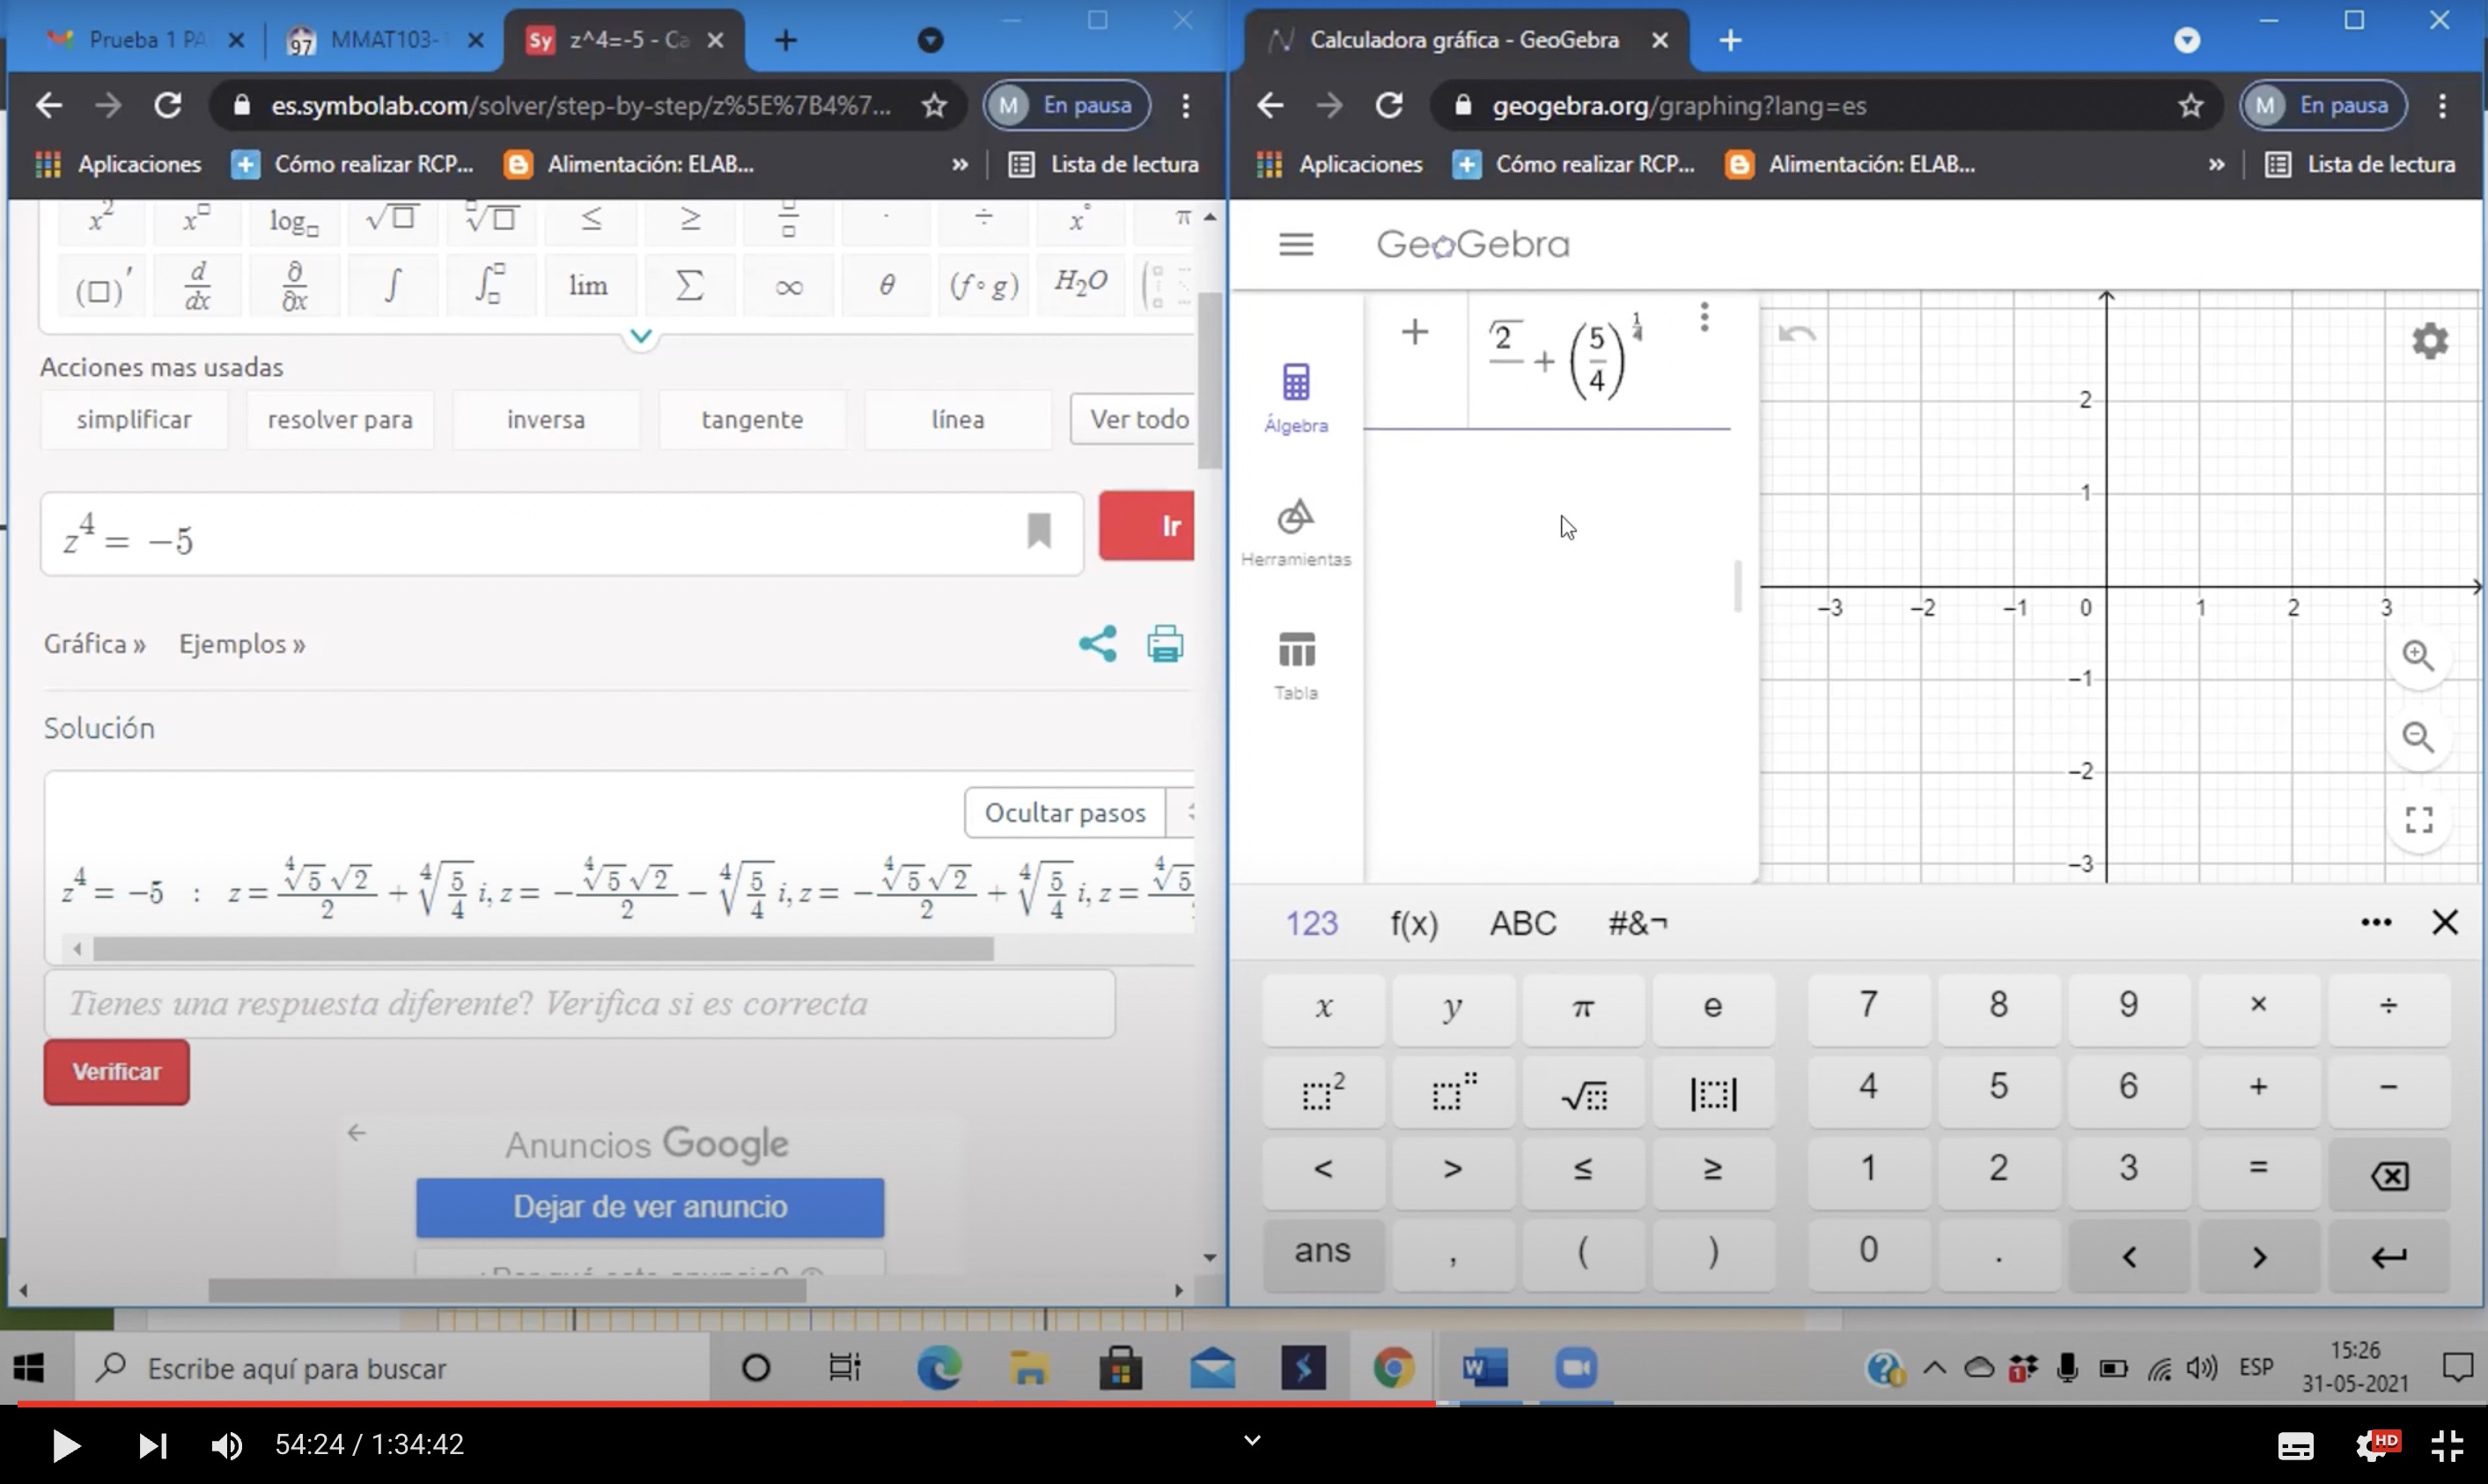Insert limit operator in Symbolab pad
The image size is (2488, 1484).
pos(588,285)
